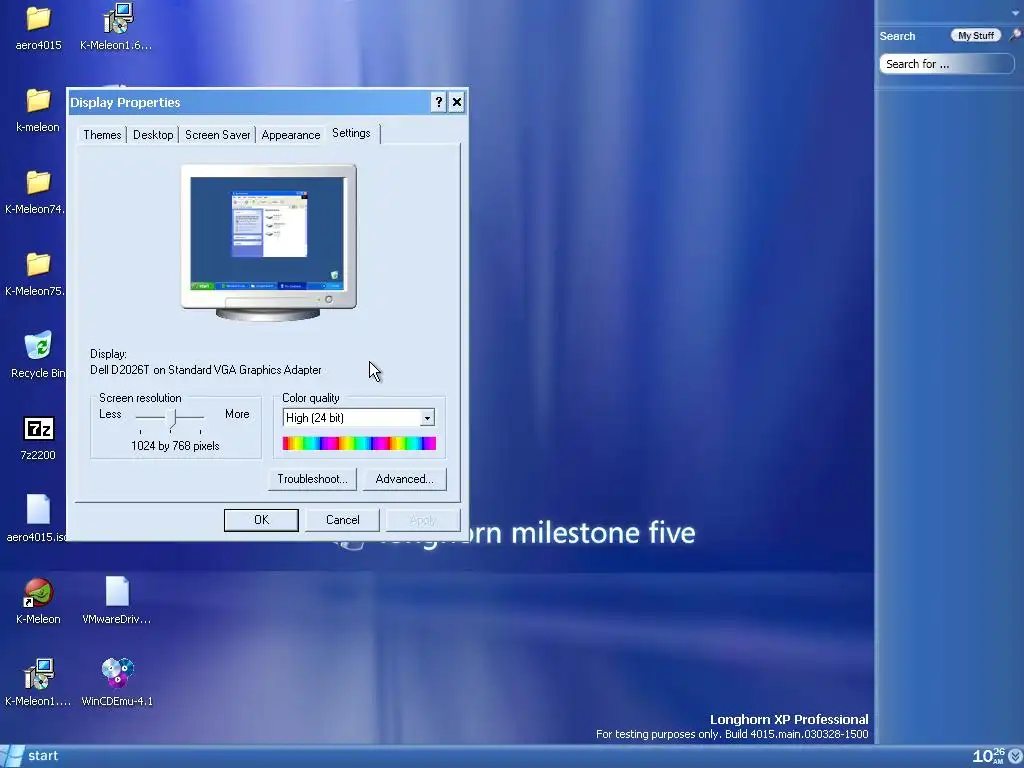Select the aero4015.iso file icon
This screenshot has width=1024, height=768.
pyautogui.click(x=38, y=509)
